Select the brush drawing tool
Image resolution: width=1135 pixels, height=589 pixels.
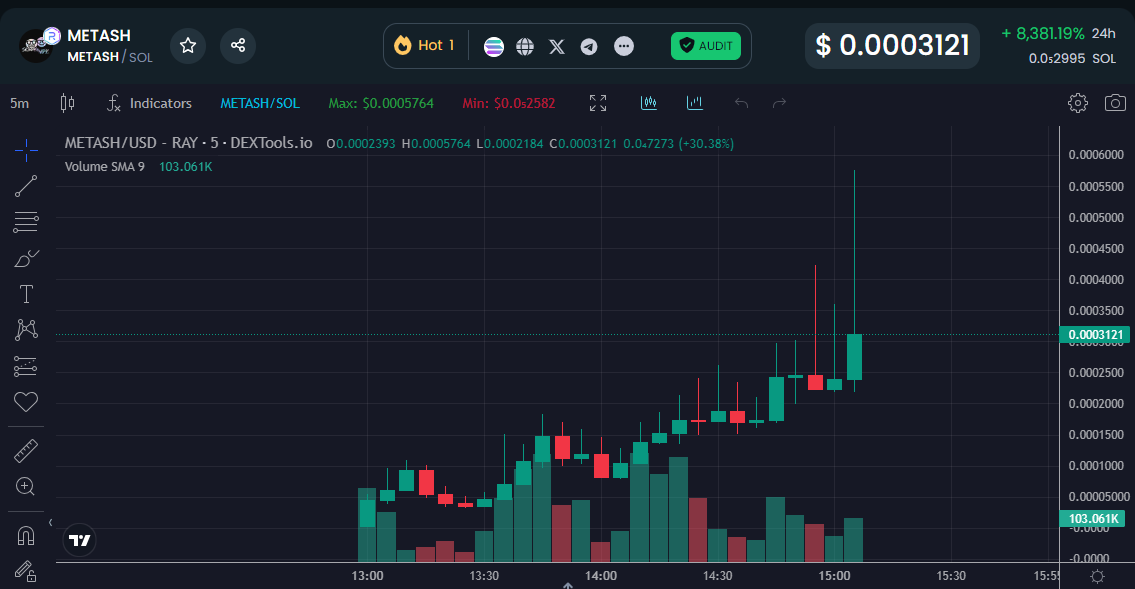(26, 258)
